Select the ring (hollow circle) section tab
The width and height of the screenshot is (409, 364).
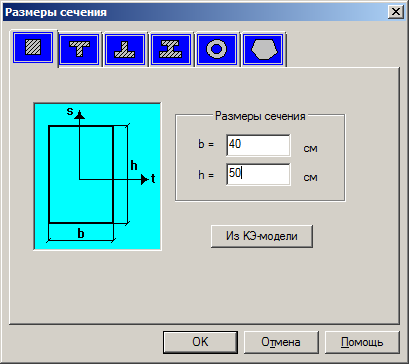pyautogui.click(x=217, y=49)
